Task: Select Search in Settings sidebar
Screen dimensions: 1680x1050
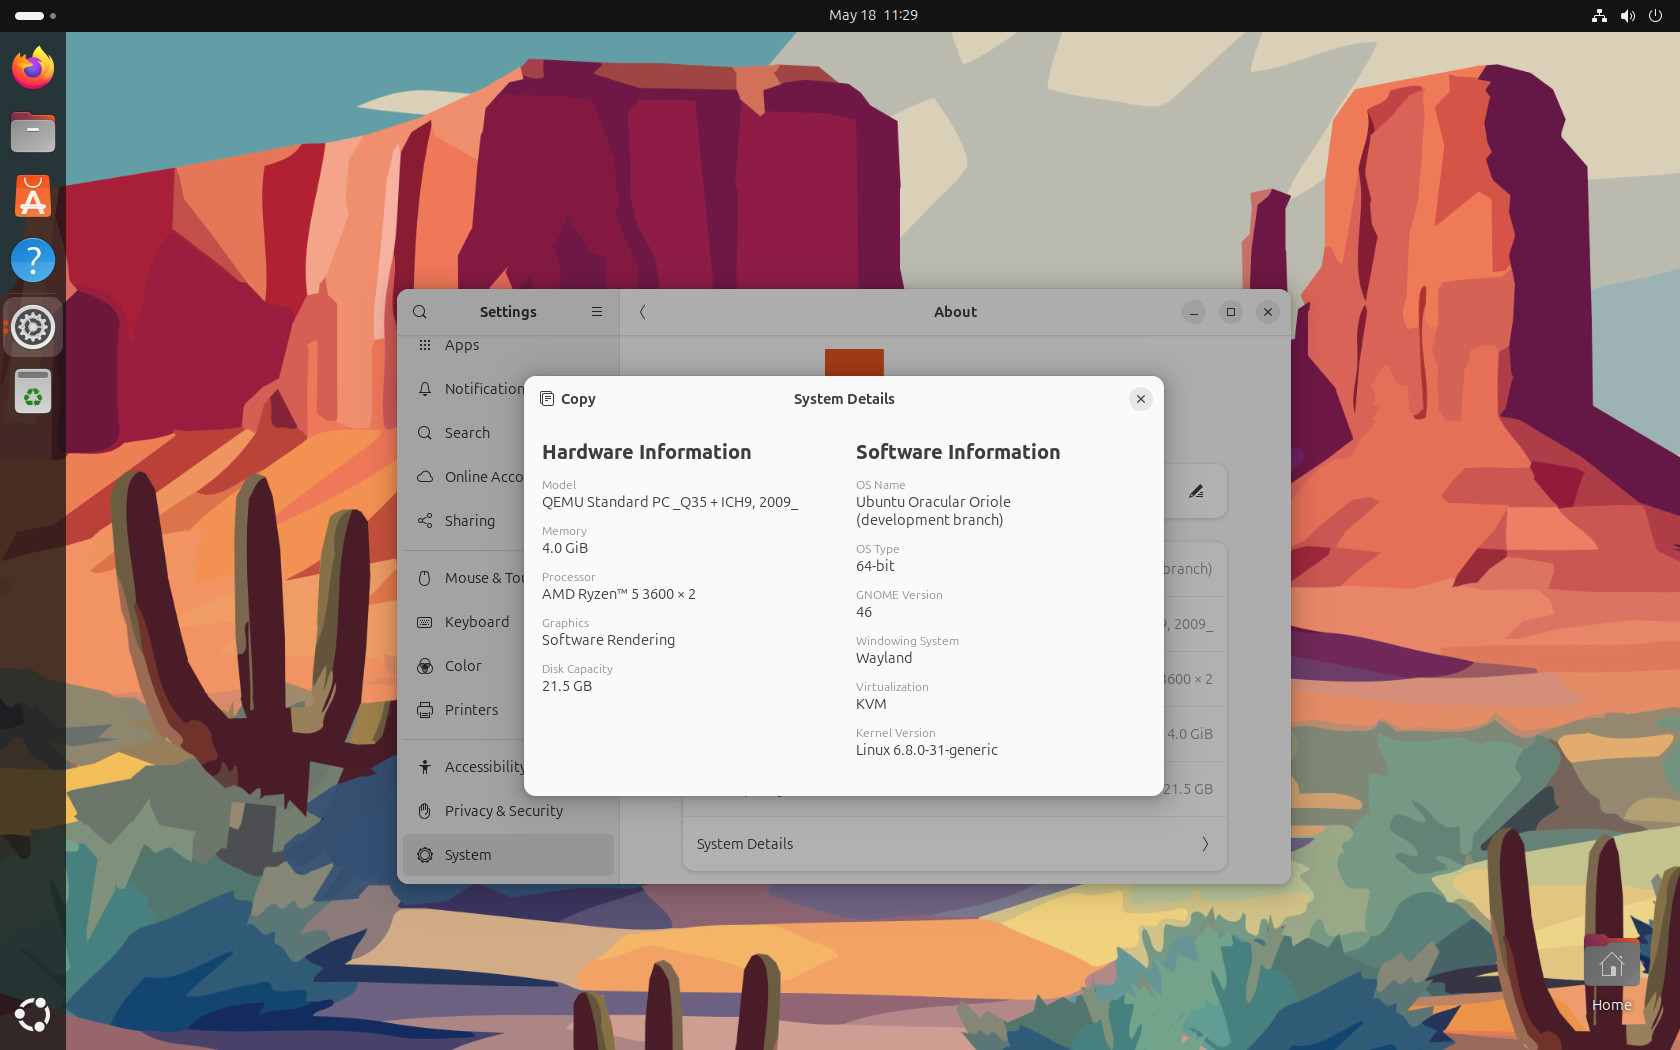Action: 508,433
